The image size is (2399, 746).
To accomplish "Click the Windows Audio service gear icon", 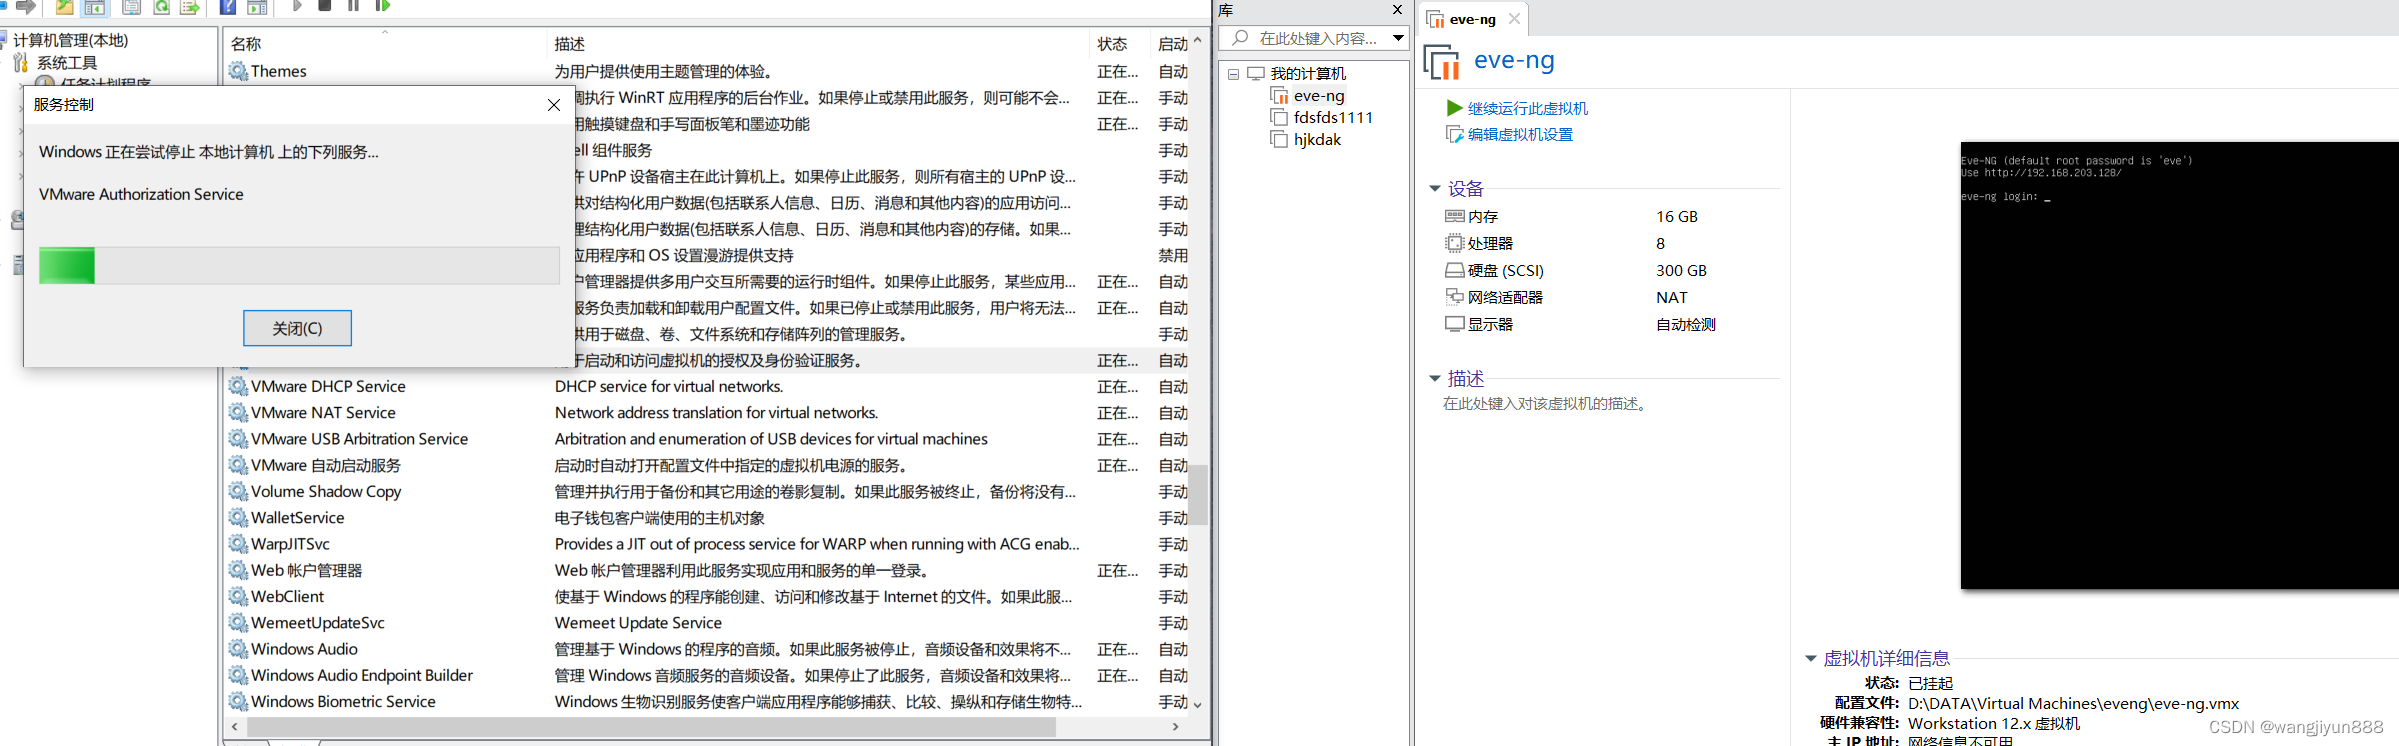I will 238,649.
